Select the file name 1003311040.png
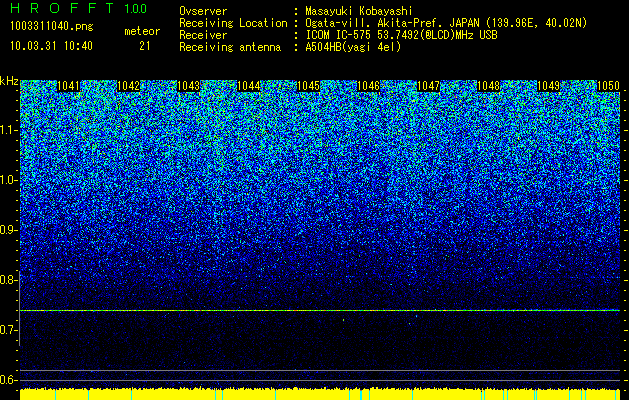The width and height of the screenshot is (629, 400). tap(52, 26)
